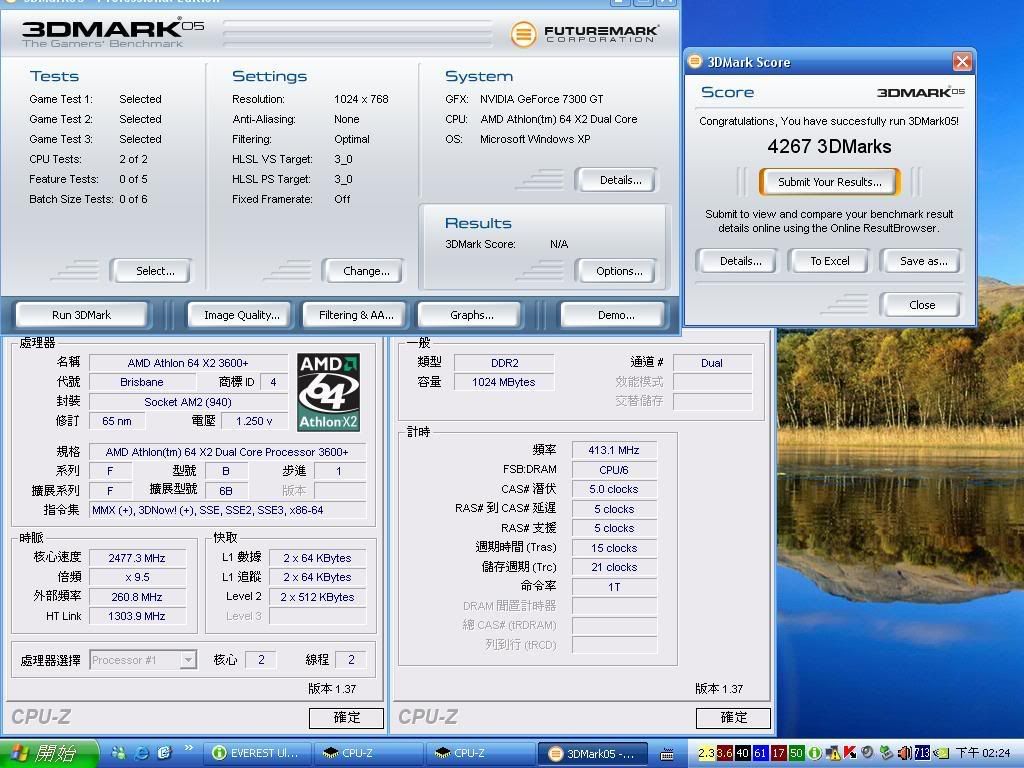Screen dimensions: 1024x768
Task: Click the blue 61 tray indicator
Action: pyautogui.click(x=760, y=753)
